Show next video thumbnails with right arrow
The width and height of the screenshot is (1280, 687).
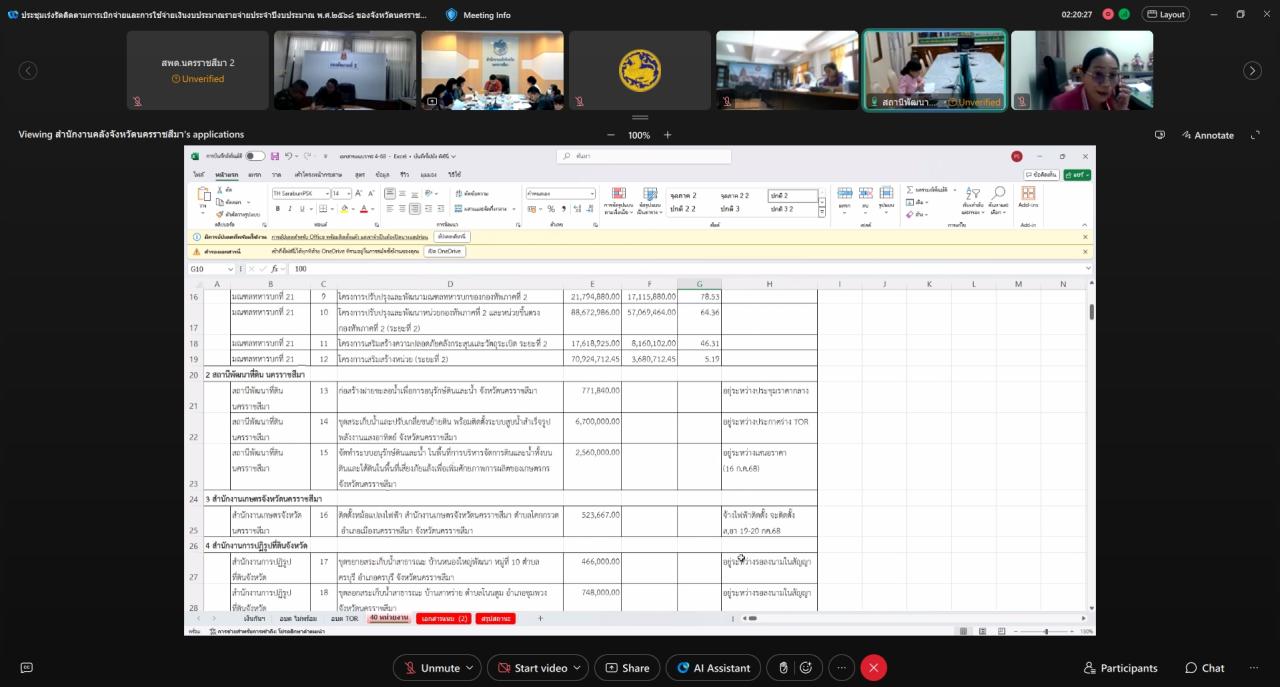point(1252,70)
